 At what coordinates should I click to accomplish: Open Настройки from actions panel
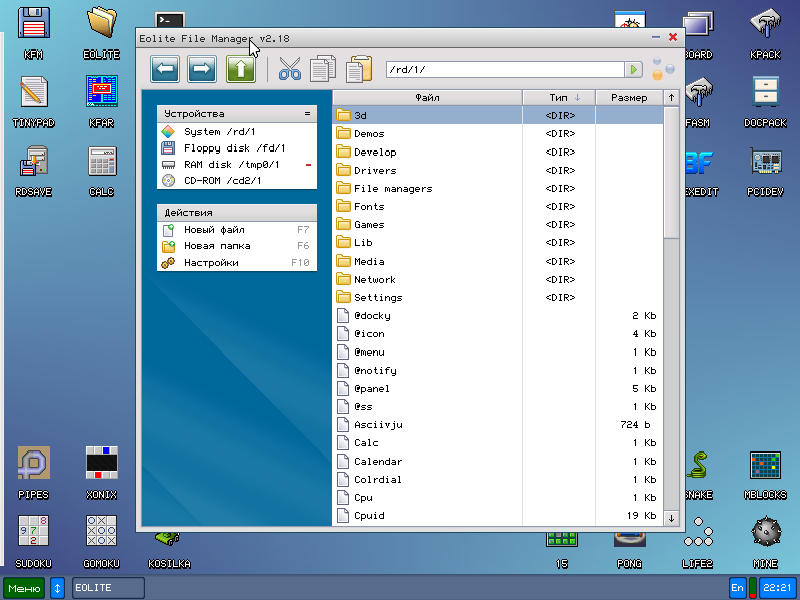click(210, 263)
